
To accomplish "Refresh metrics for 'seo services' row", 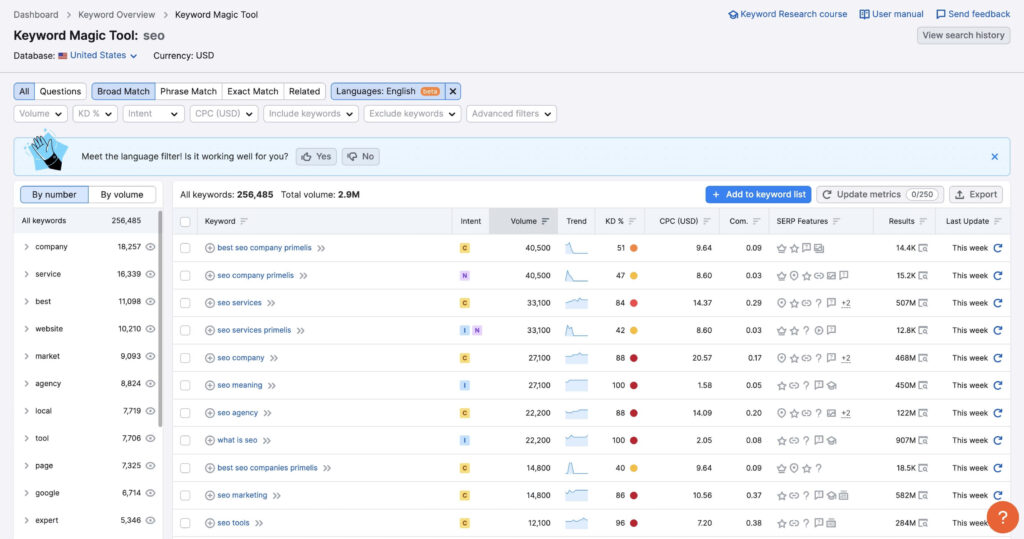I will (997, 303).
